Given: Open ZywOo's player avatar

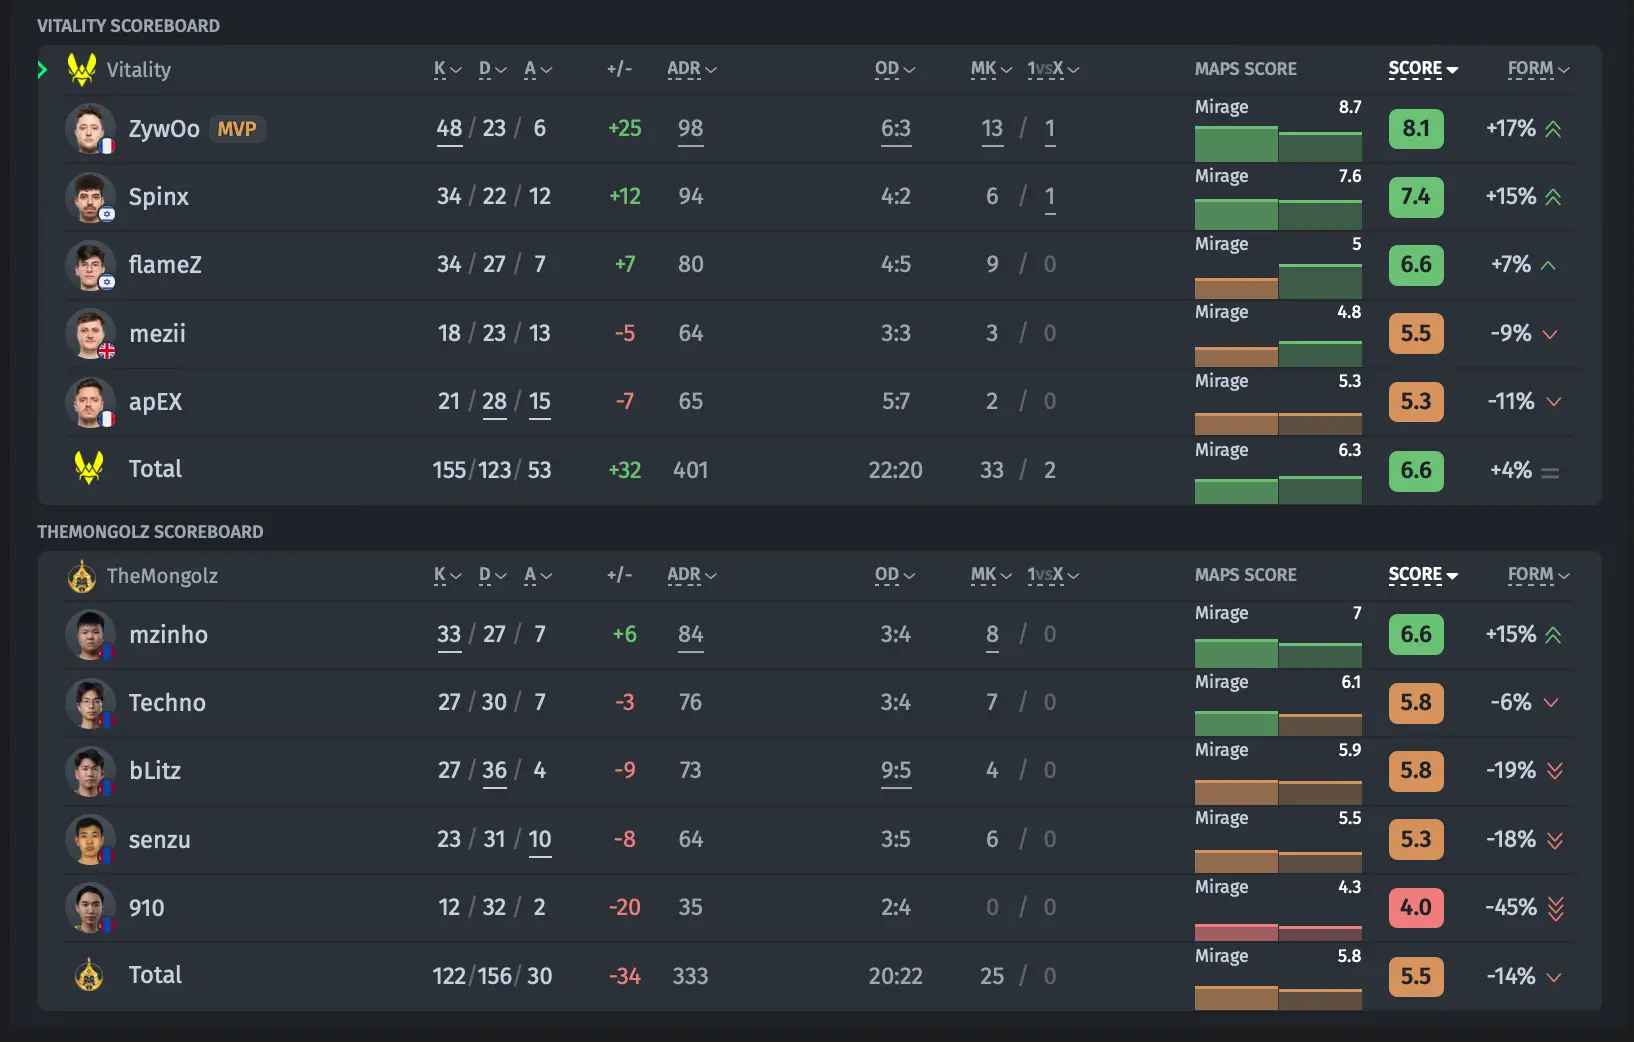Looking at the screenshot, I should [x=90, y=128].
